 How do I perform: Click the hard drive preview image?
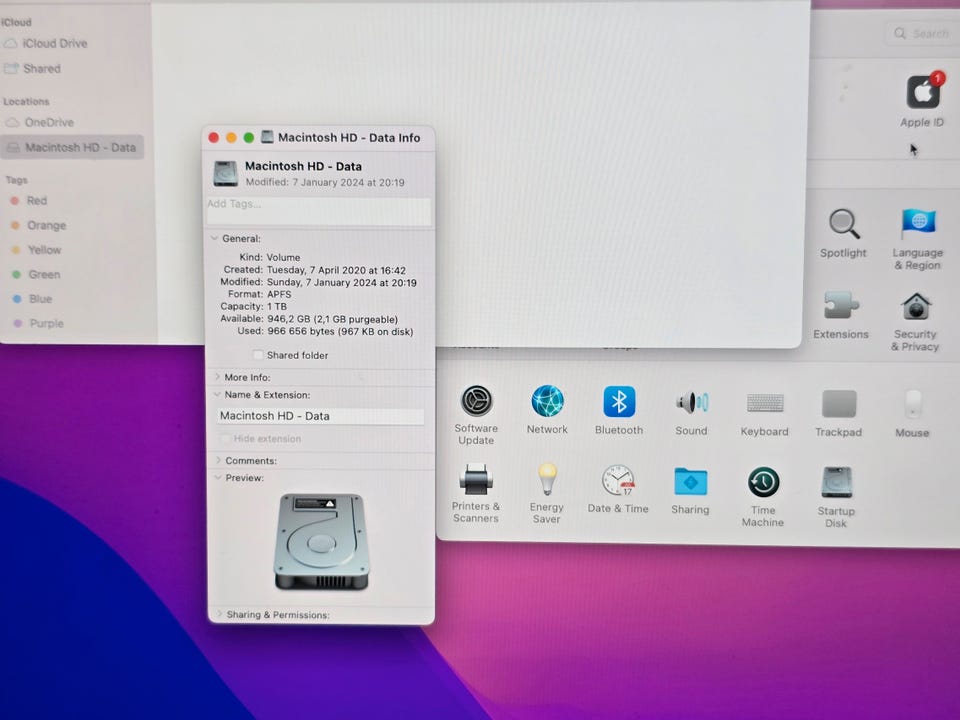click(x=321, y=542)
